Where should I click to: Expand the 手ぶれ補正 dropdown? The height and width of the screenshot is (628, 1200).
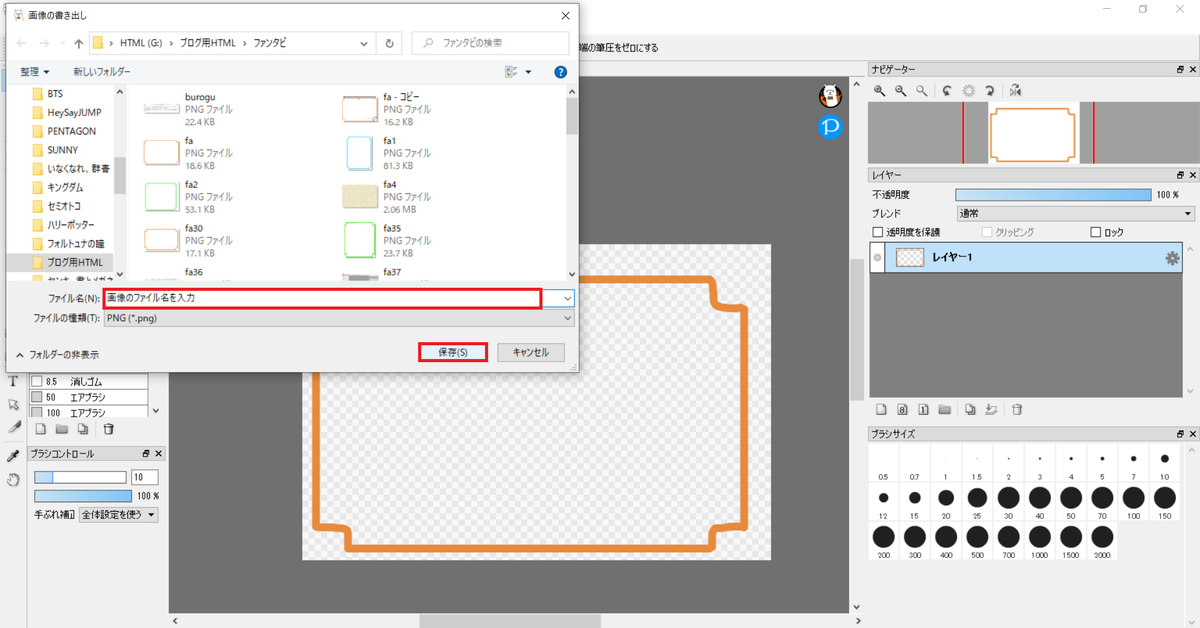(x=118, y=514)
